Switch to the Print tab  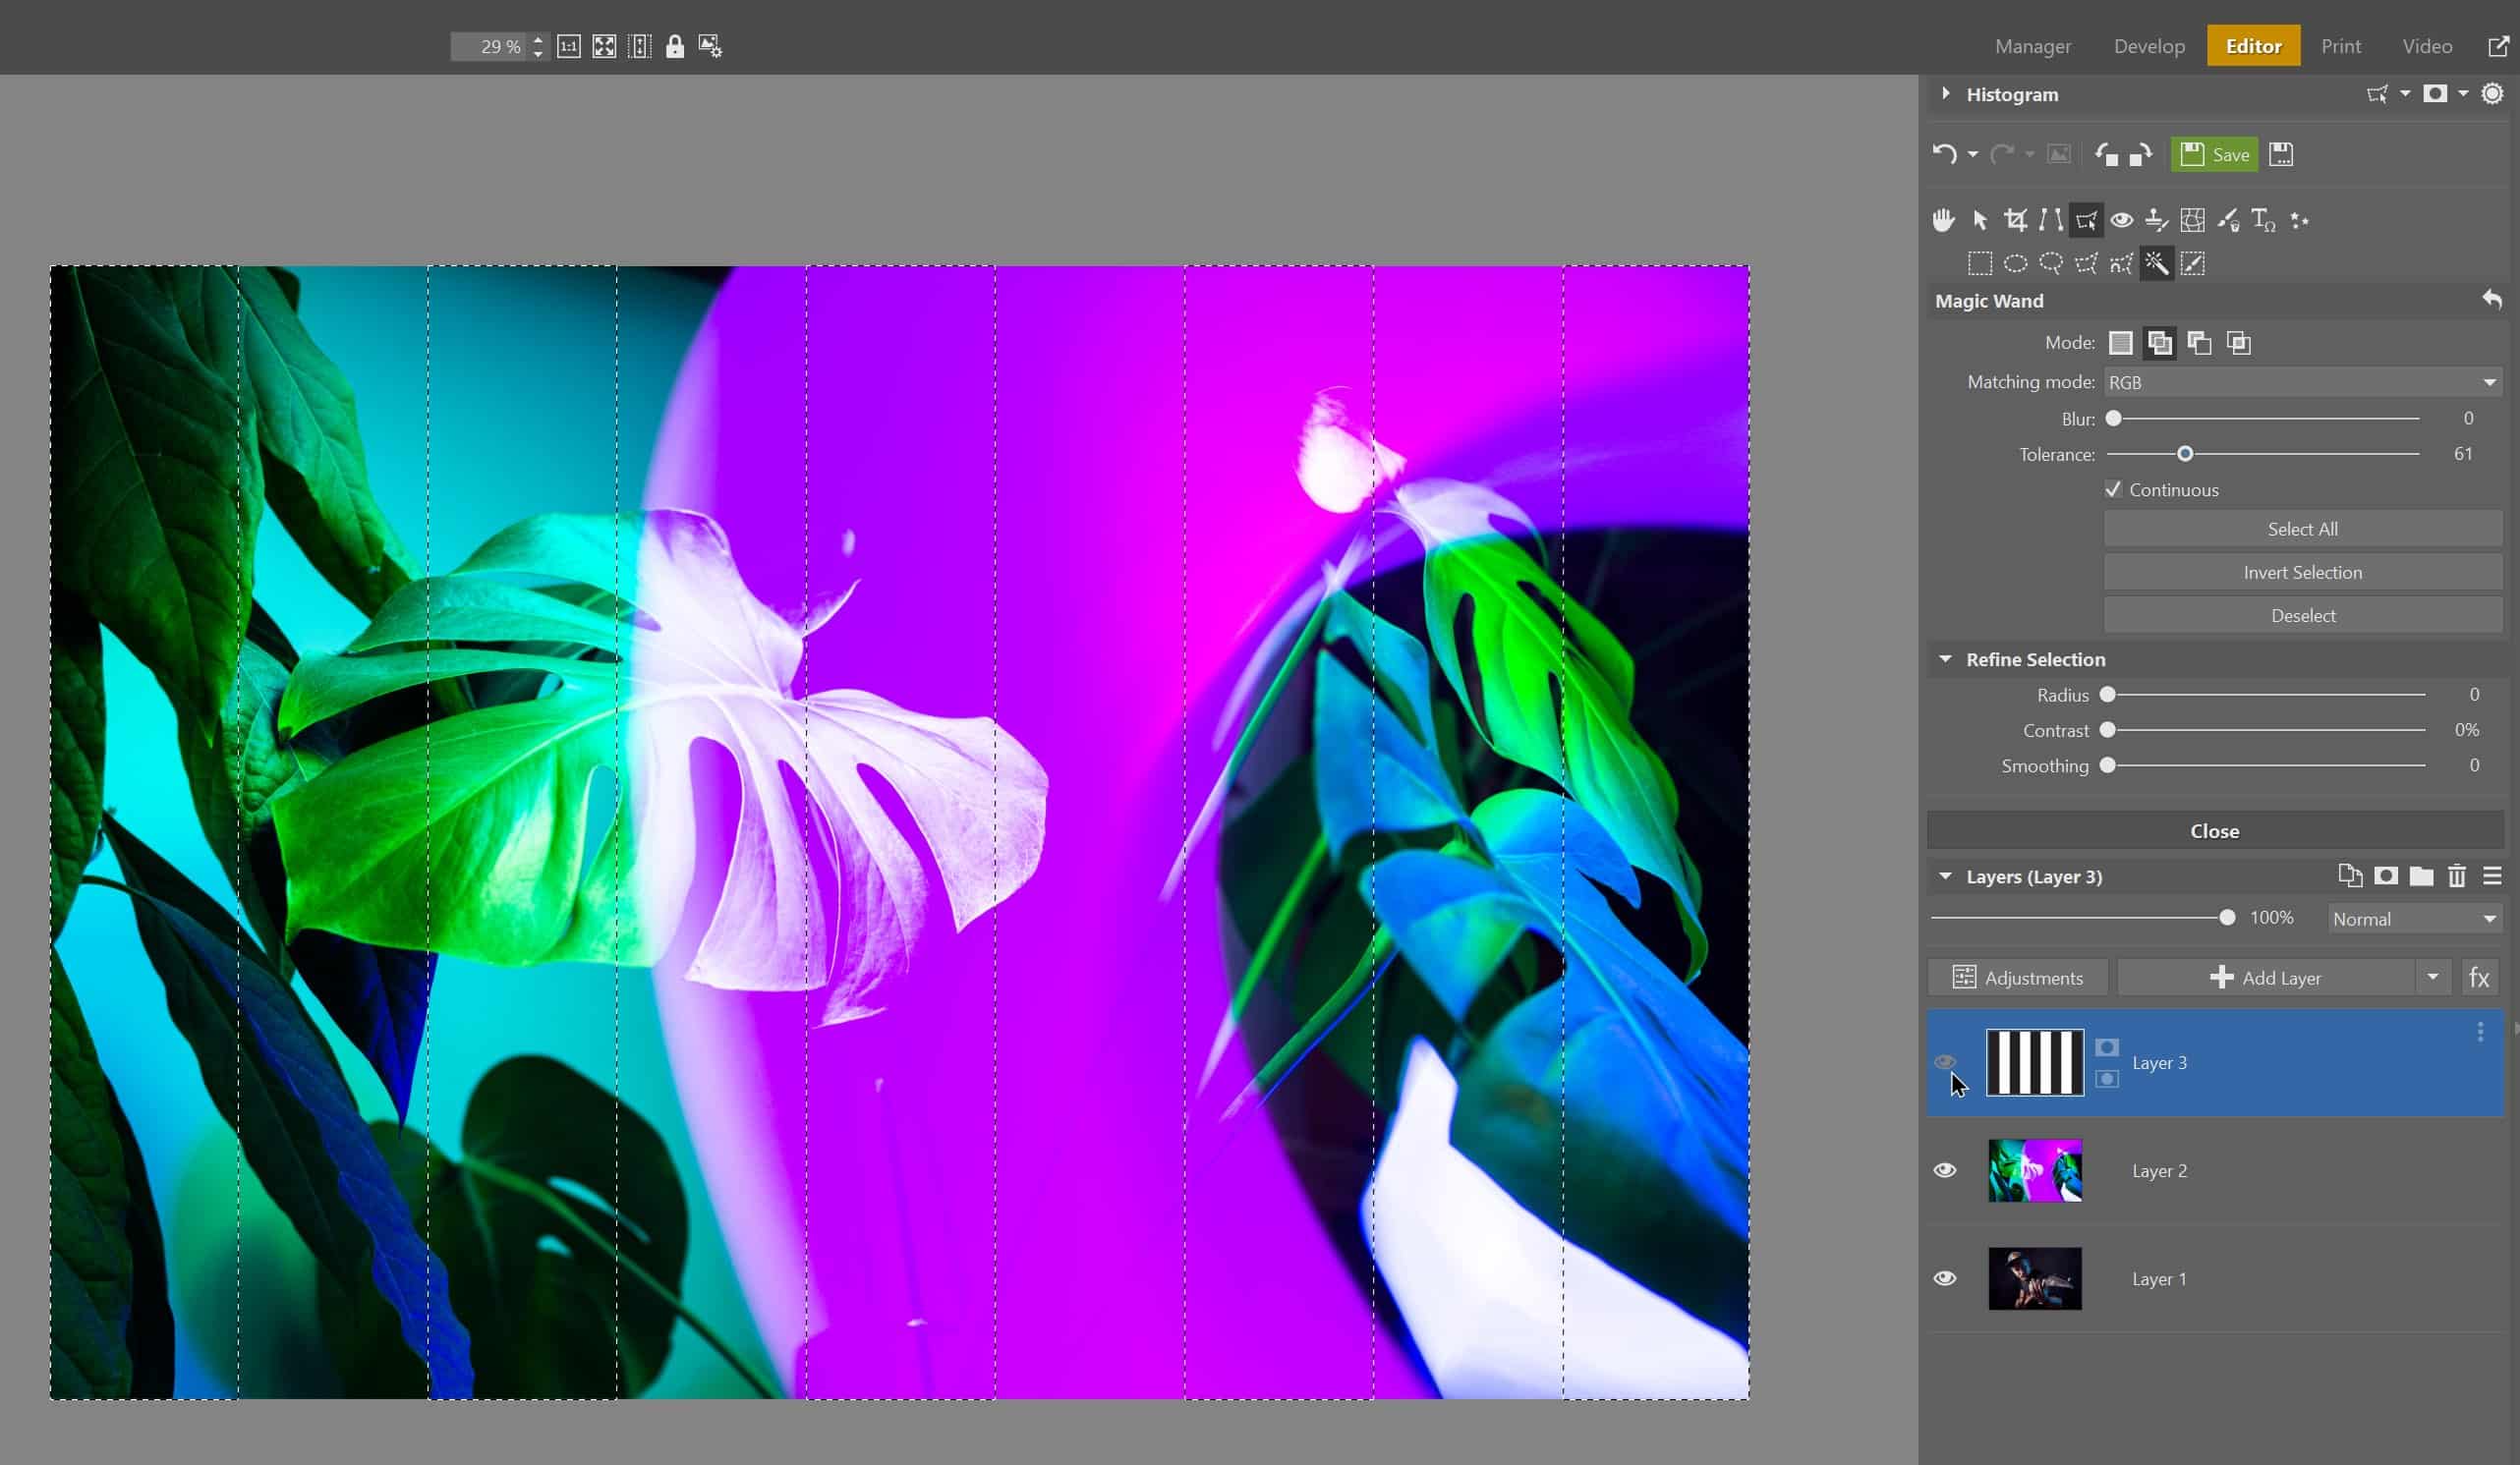(2341, 46)
